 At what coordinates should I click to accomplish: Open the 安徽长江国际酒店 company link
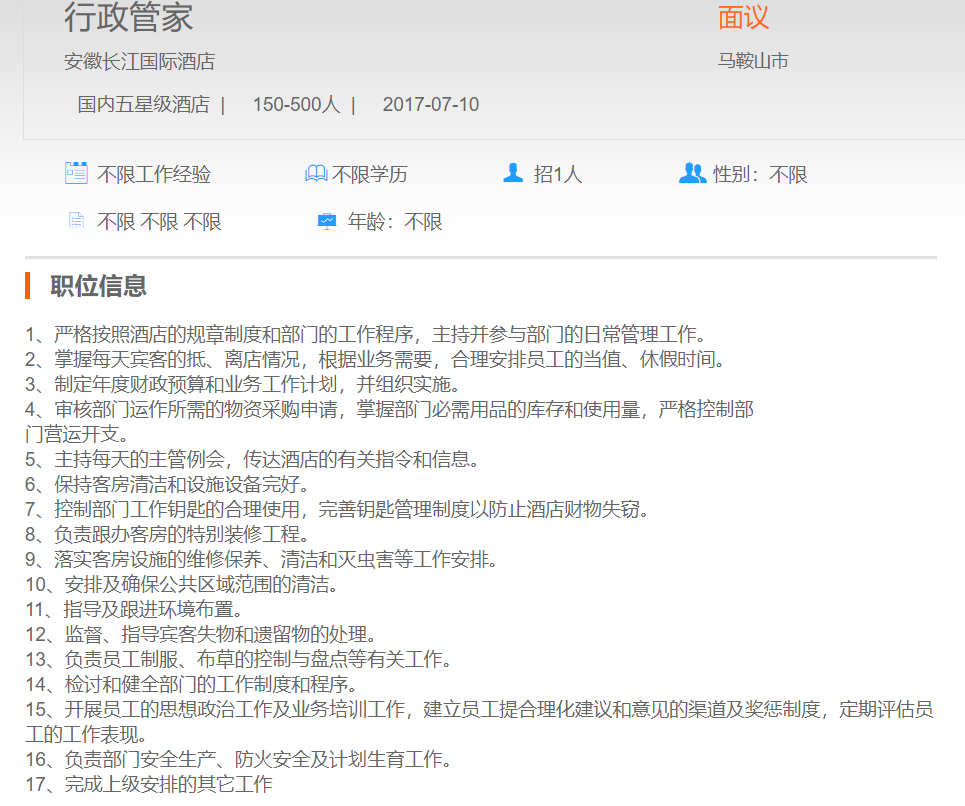pos(139,61)
